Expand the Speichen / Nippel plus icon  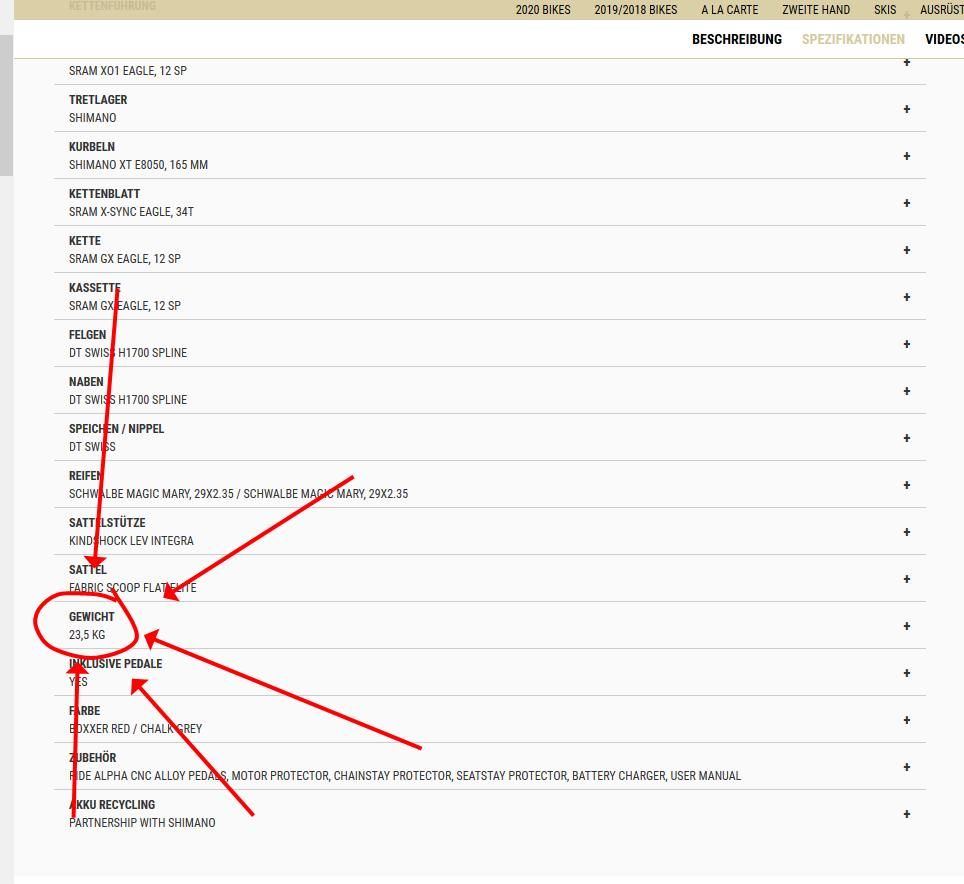906,438
